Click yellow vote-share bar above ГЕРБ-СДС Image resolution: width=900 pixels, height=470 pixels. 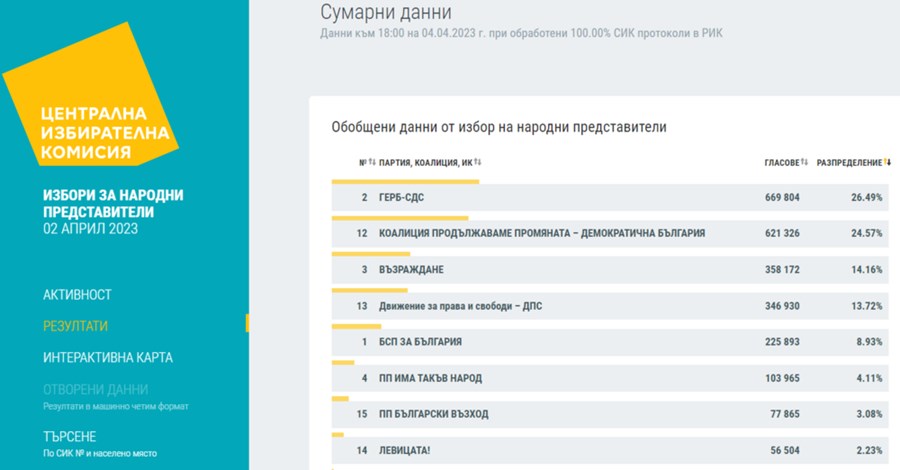(405, 181)
